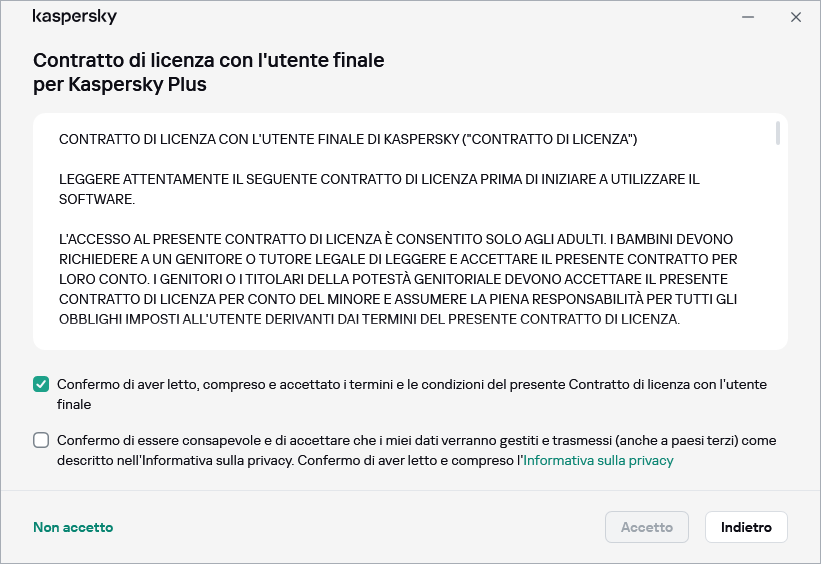This screenshot has width=821, height=564.
Task: Uncheck the license terms confirmation checkbox
Action: (x=41, y=384)
